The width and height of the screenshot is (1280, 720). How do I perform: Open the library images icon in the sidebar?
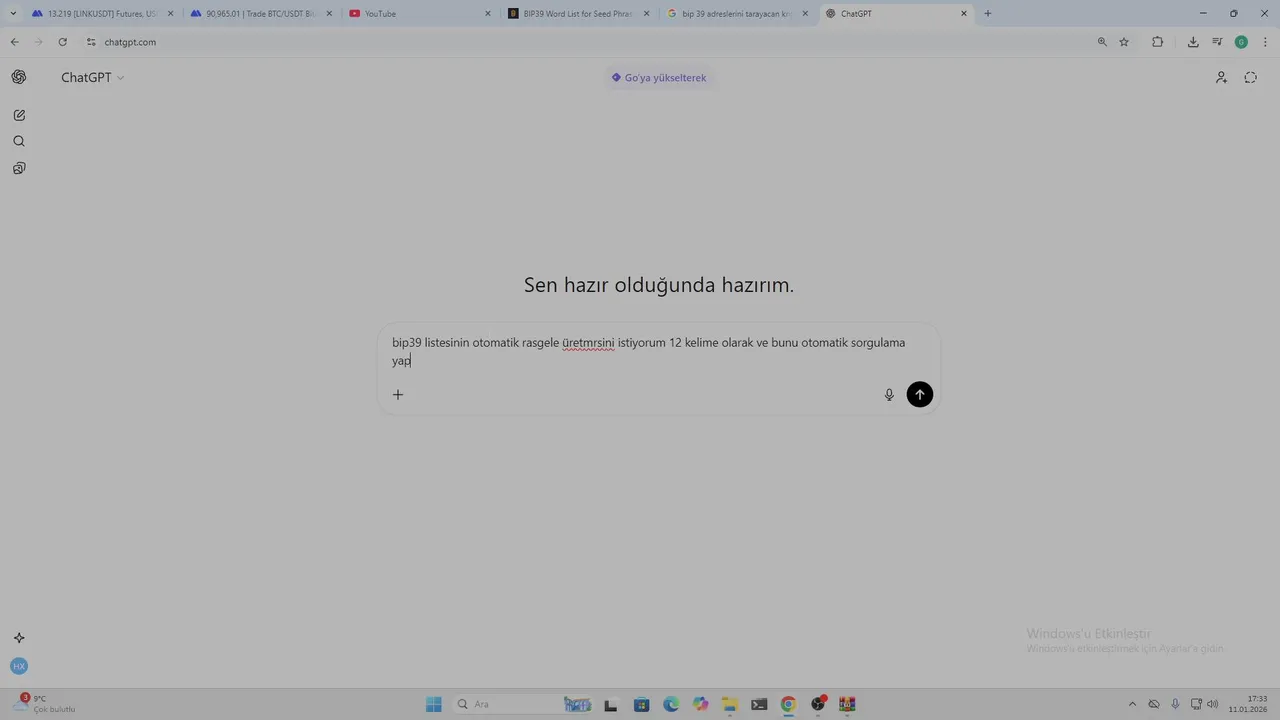19,168
